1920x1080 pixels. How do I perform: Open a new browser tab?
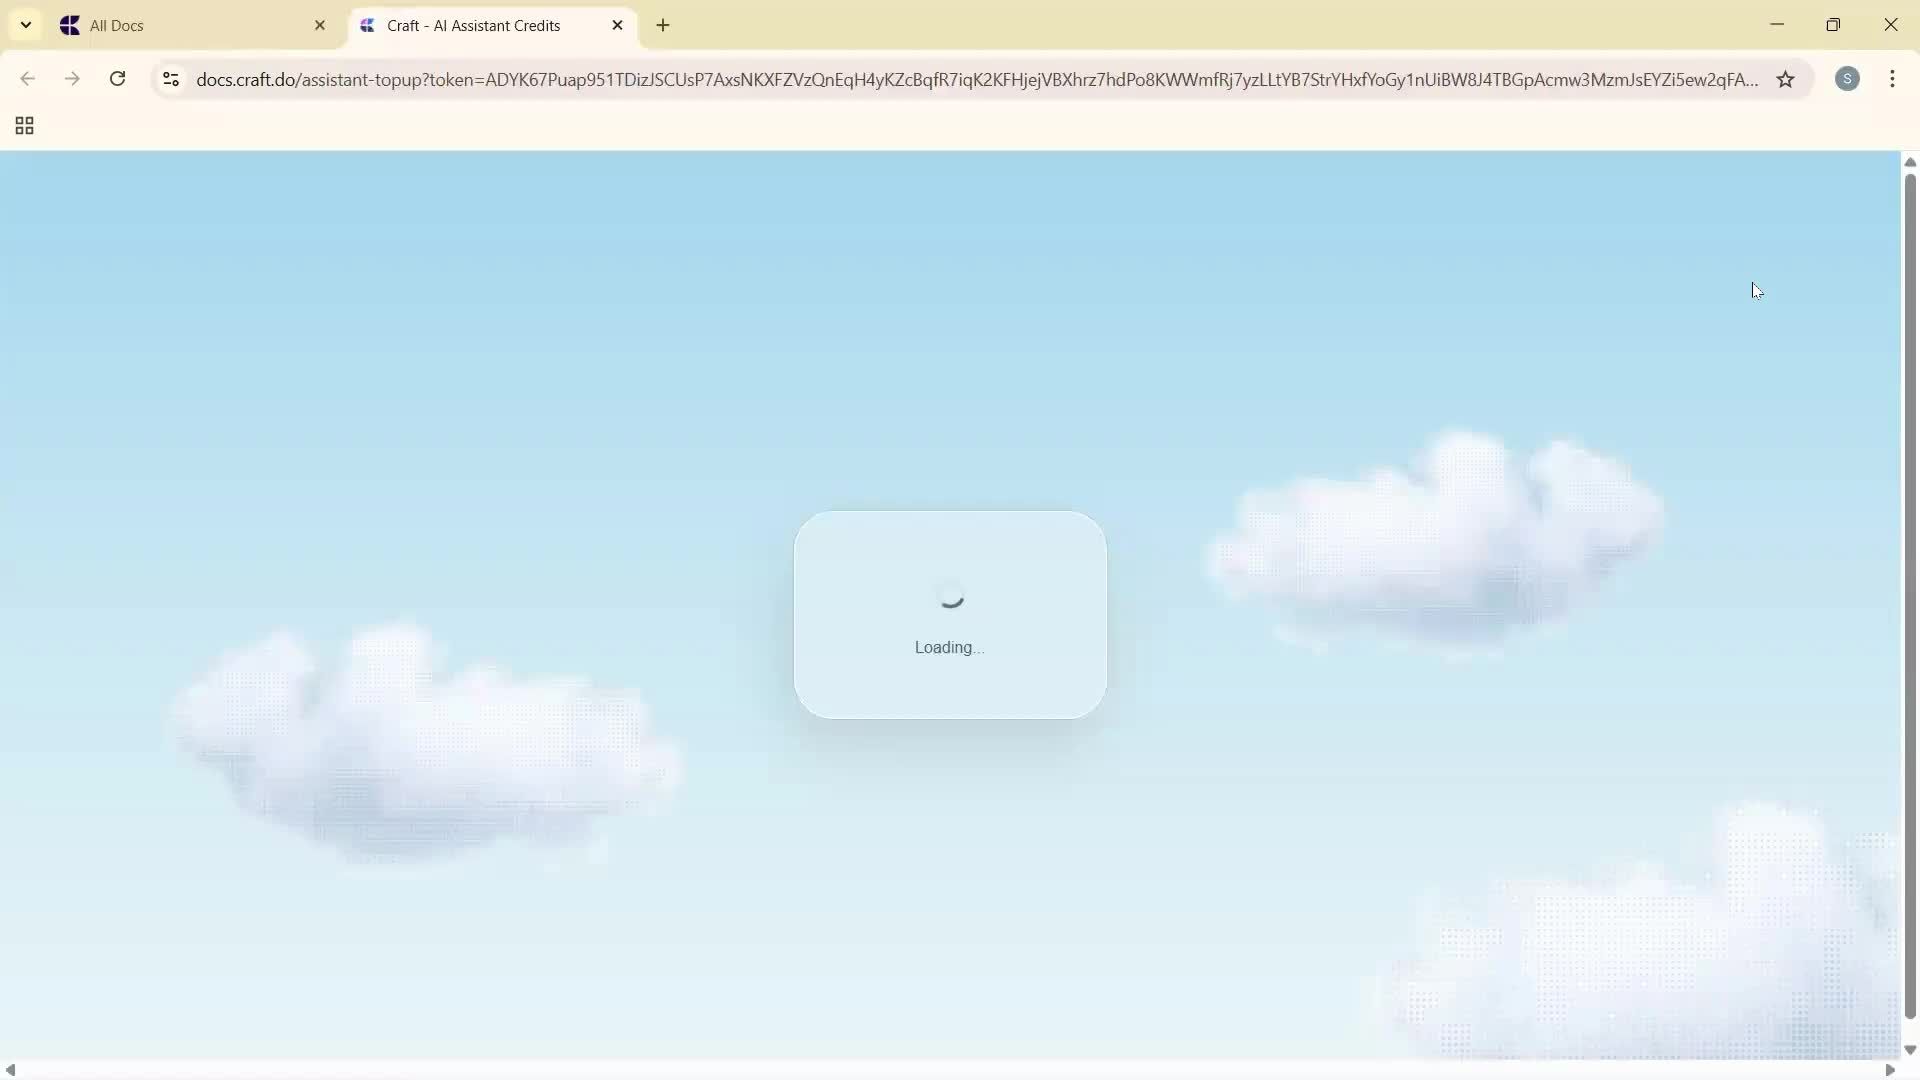click(x=663, y=25)
